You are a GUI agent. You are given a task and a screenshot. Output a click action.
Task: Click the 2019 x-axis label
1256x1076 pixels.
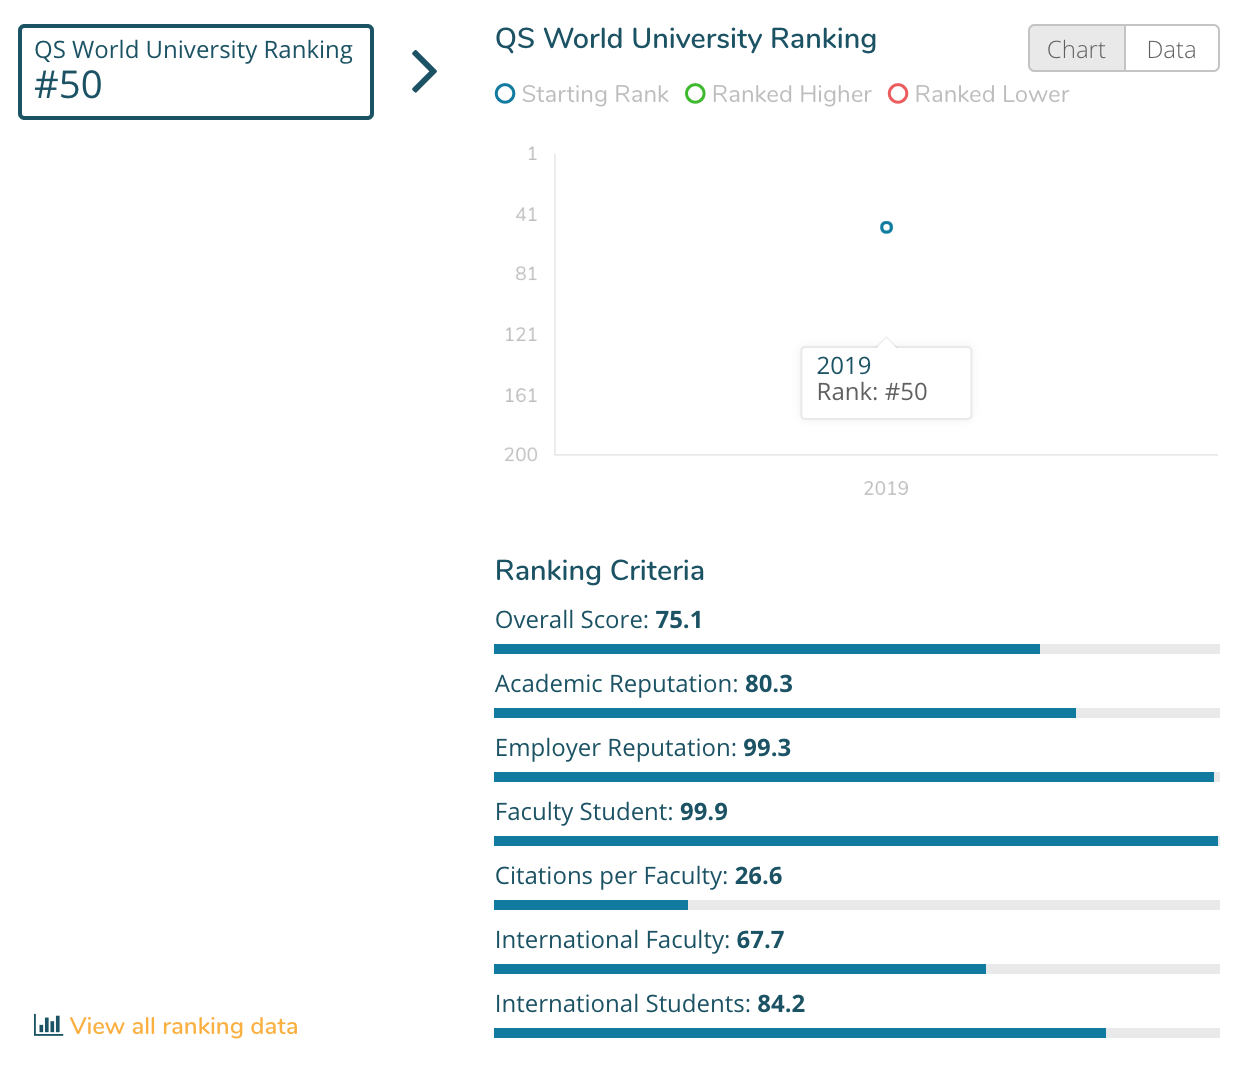[886, 488]
